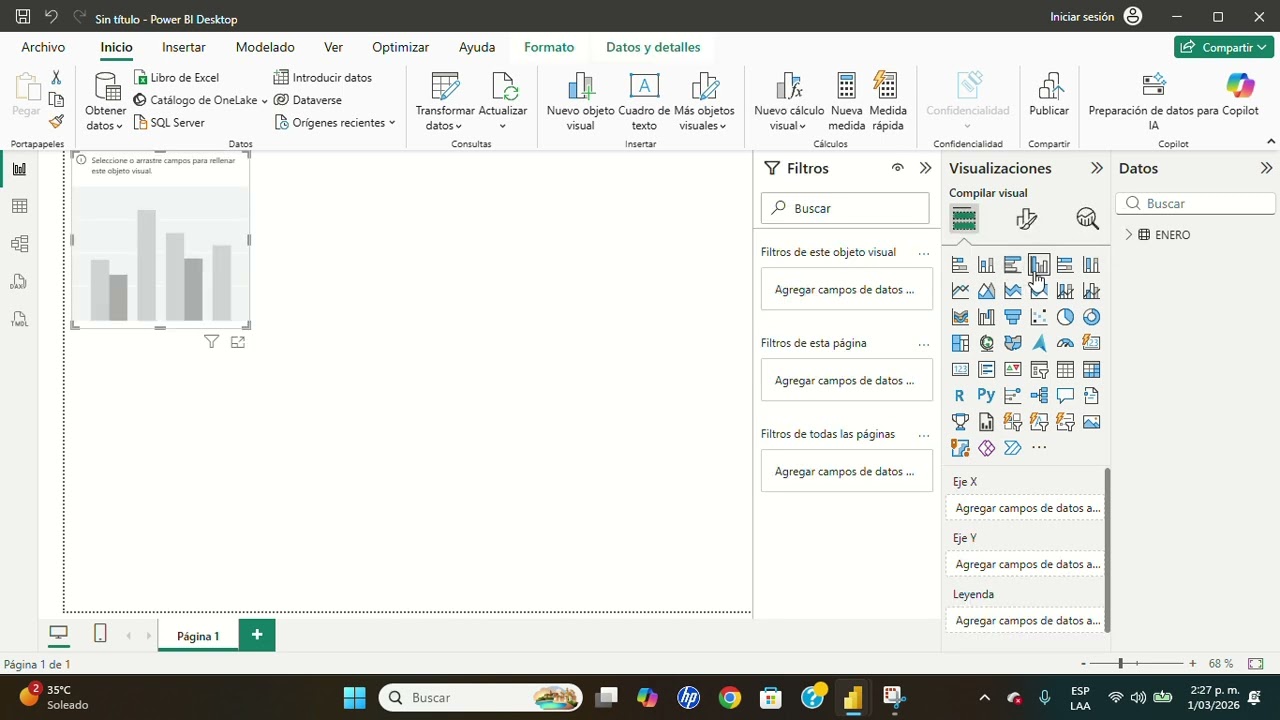Toggle Filters pane visibility eye icon

click(x=897, y=168)
